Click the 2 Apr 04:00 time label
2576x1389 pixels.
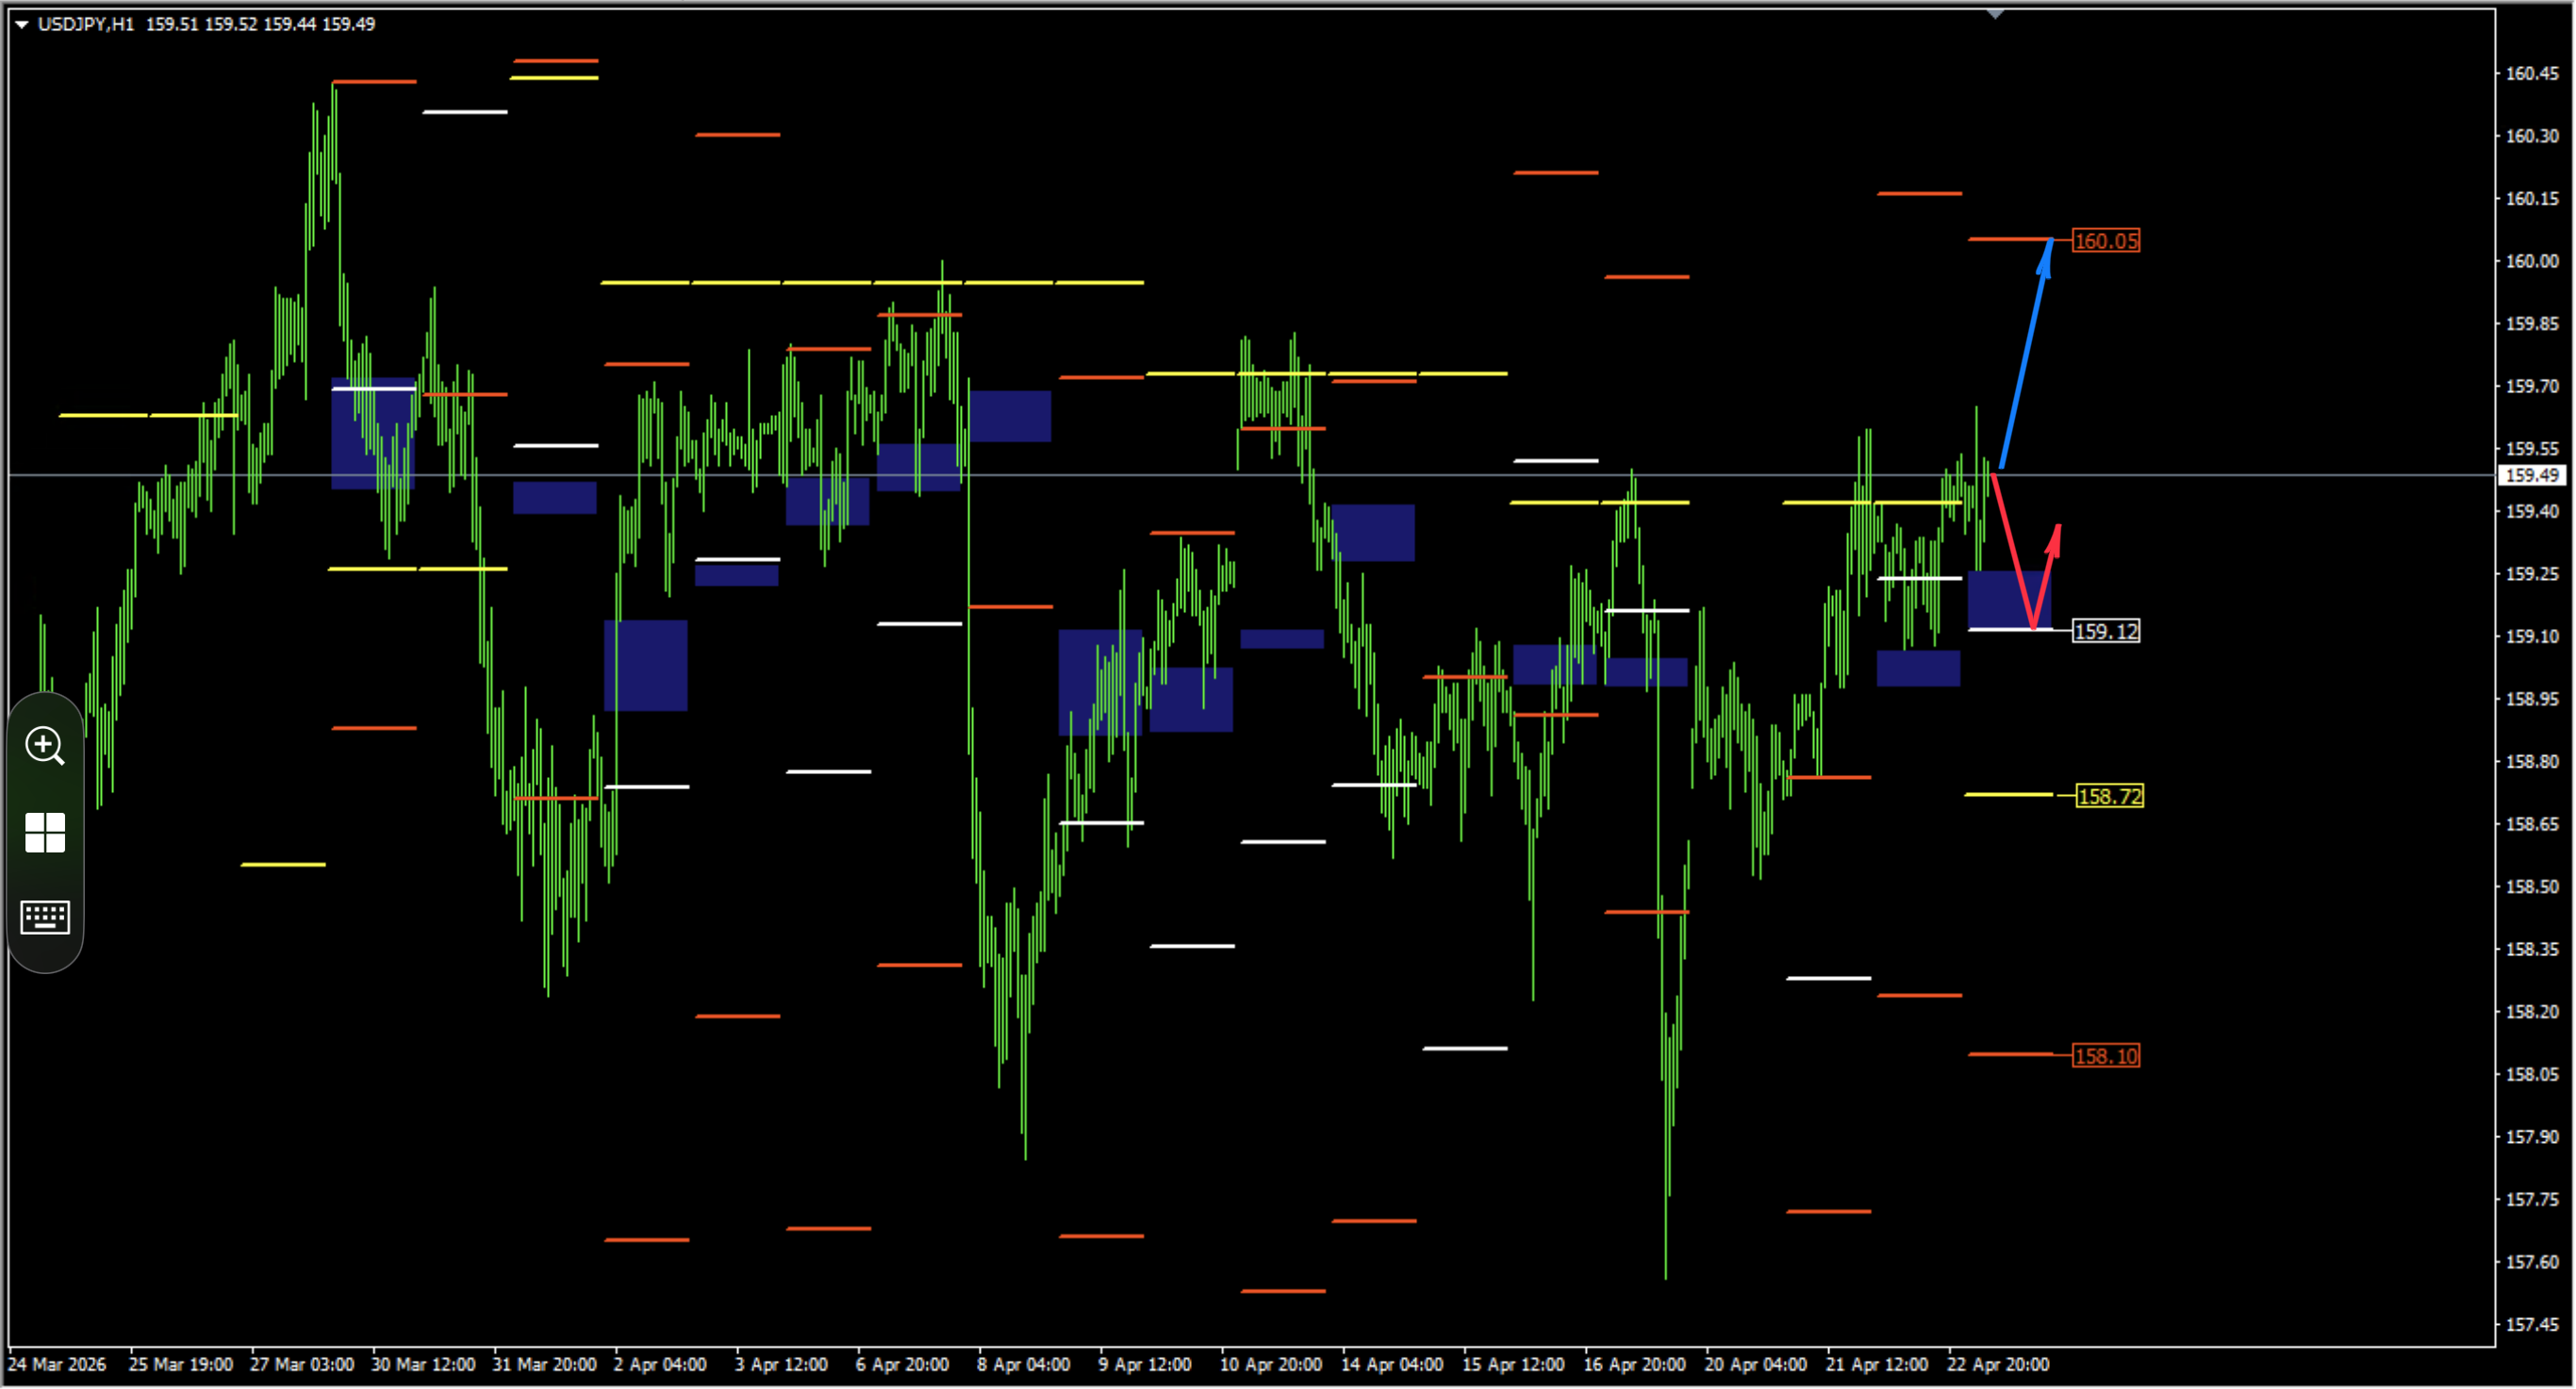click(x=660, y=1365)
